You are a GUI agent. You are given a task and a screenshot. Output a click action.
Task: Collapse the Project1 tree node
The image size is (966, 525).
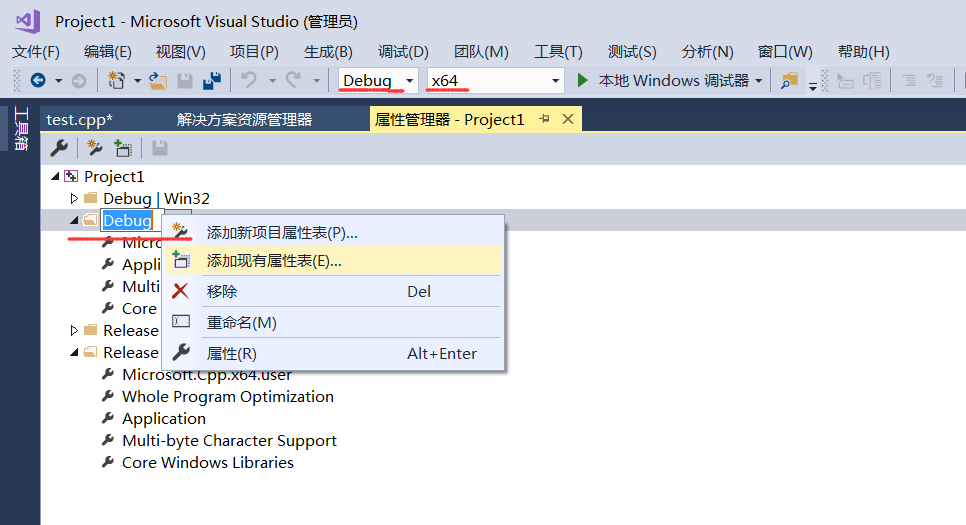tap(55, 176)
